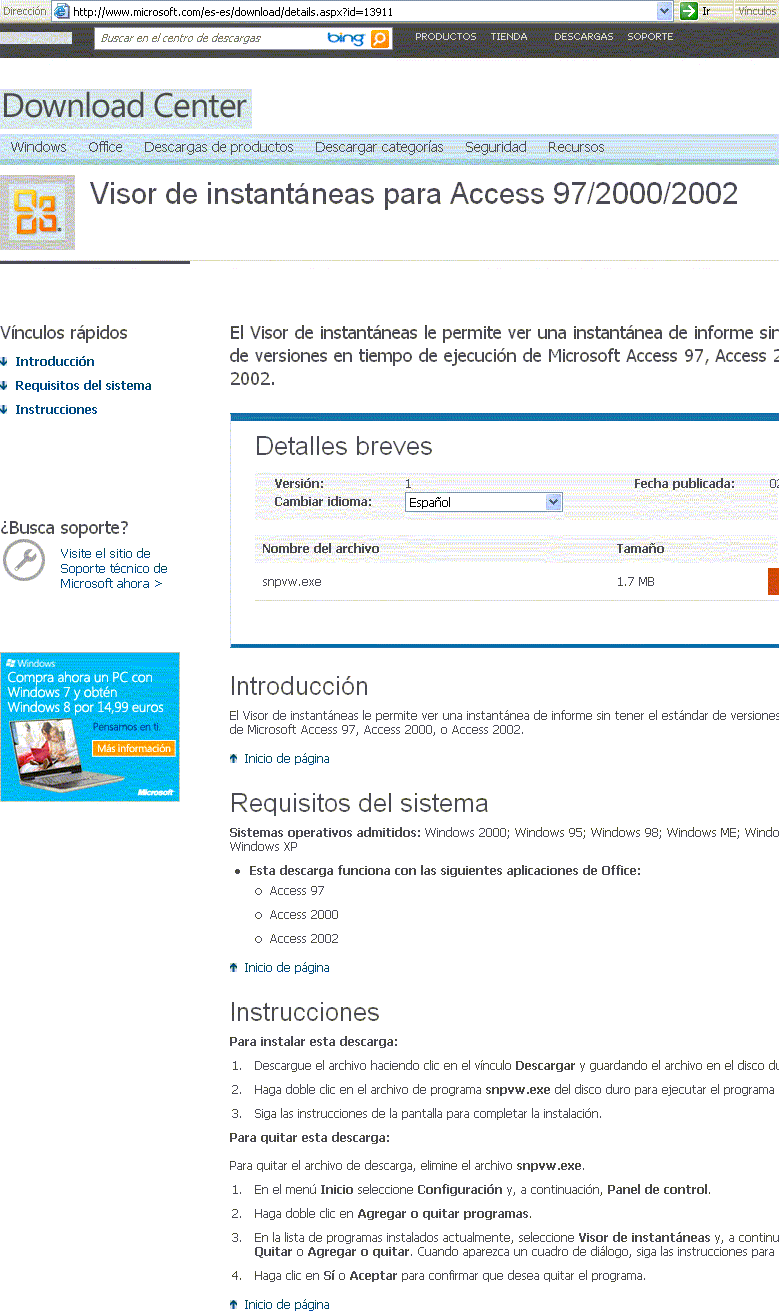Click the Bing search magnifier button

click(x=380, y=38)
